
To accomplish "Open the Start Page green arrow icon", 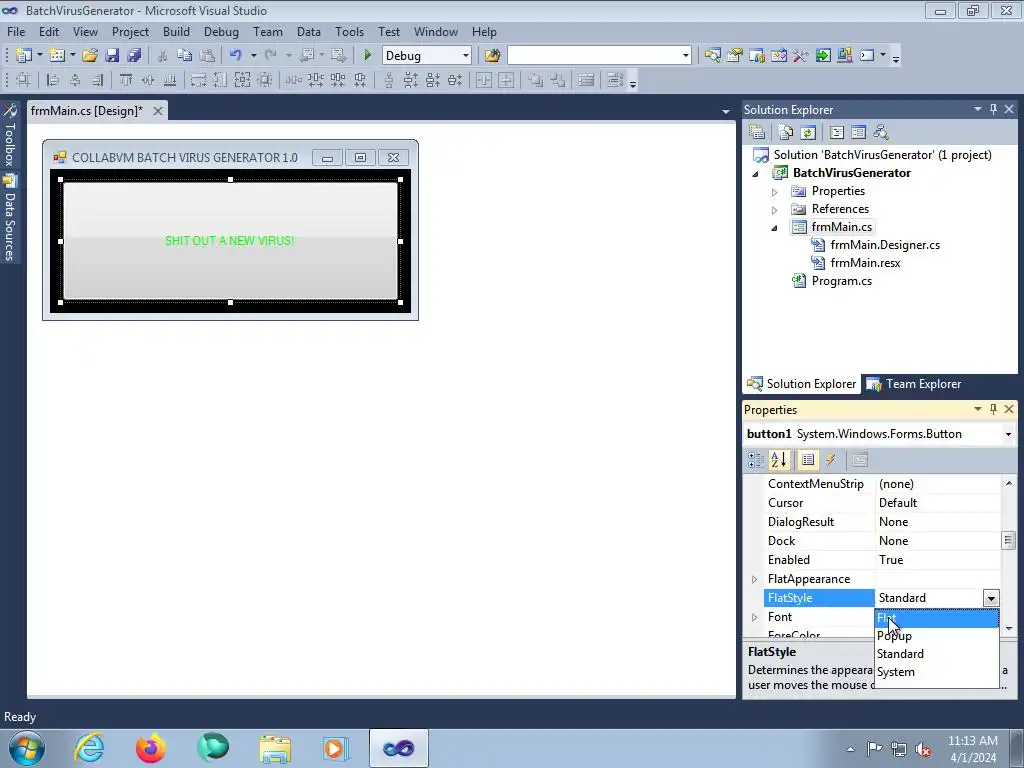I will 823,56.
